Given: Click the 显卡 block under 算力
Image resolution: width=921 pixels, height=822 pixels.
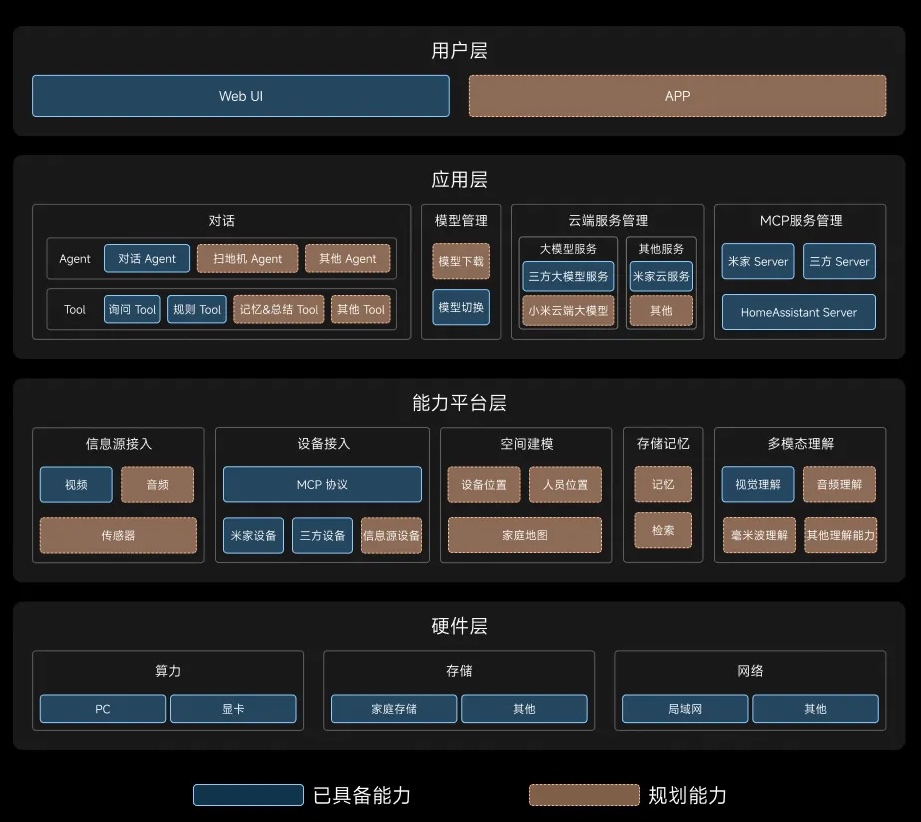Looking at the screenshot, I should pyautogui.click(x=233, y=709).
